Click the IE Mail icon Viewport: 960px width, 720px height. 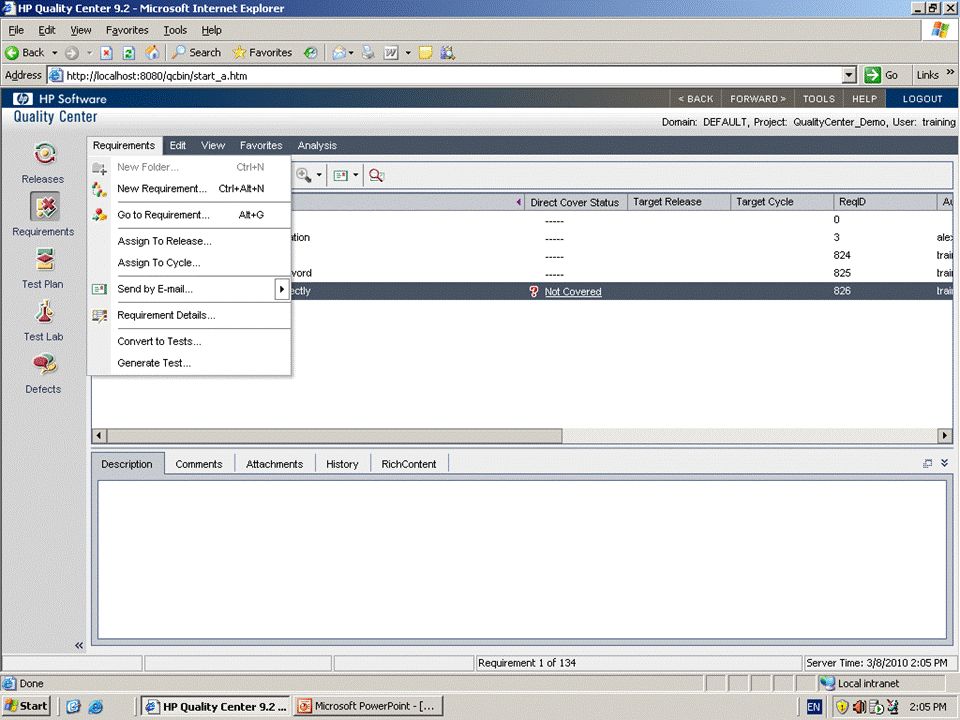tap(339, 53)
